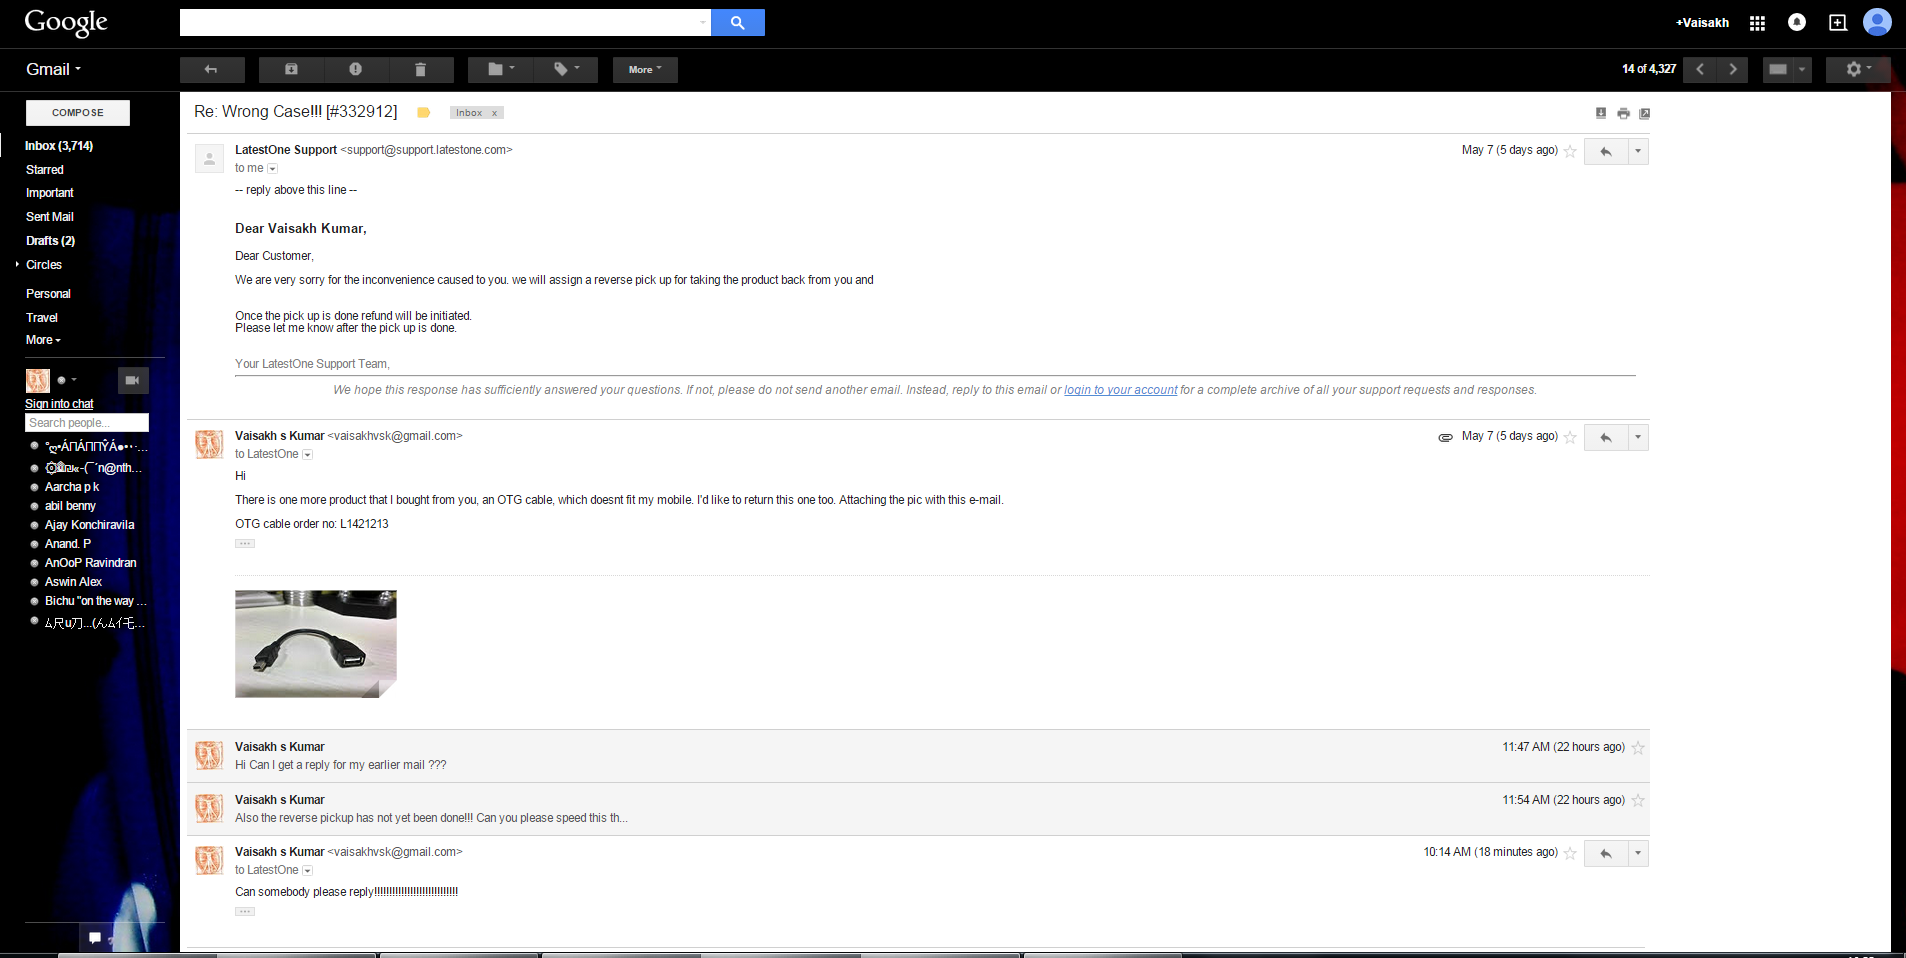Reply to the LatestOne Support message
Viewport: 1906px width, 958px height.
pyautogui.click(x=1606, y=151)
